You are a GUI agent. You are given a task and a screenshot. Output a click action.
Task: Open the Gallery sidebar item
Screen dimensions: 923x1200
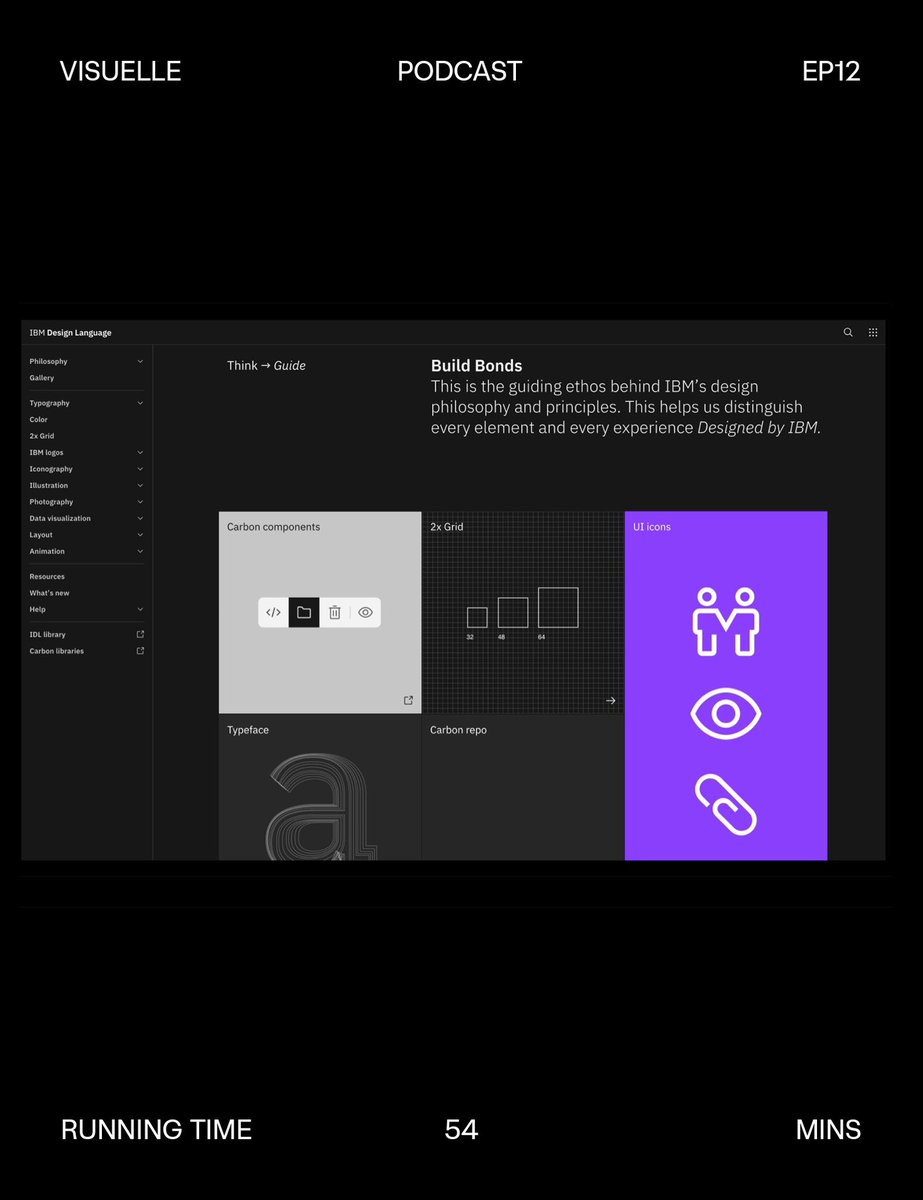(42, 378)
